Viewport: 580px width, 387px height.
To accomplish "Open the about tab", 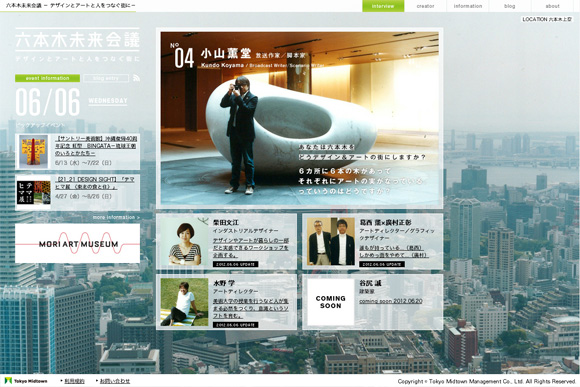I will click(552, 6).
